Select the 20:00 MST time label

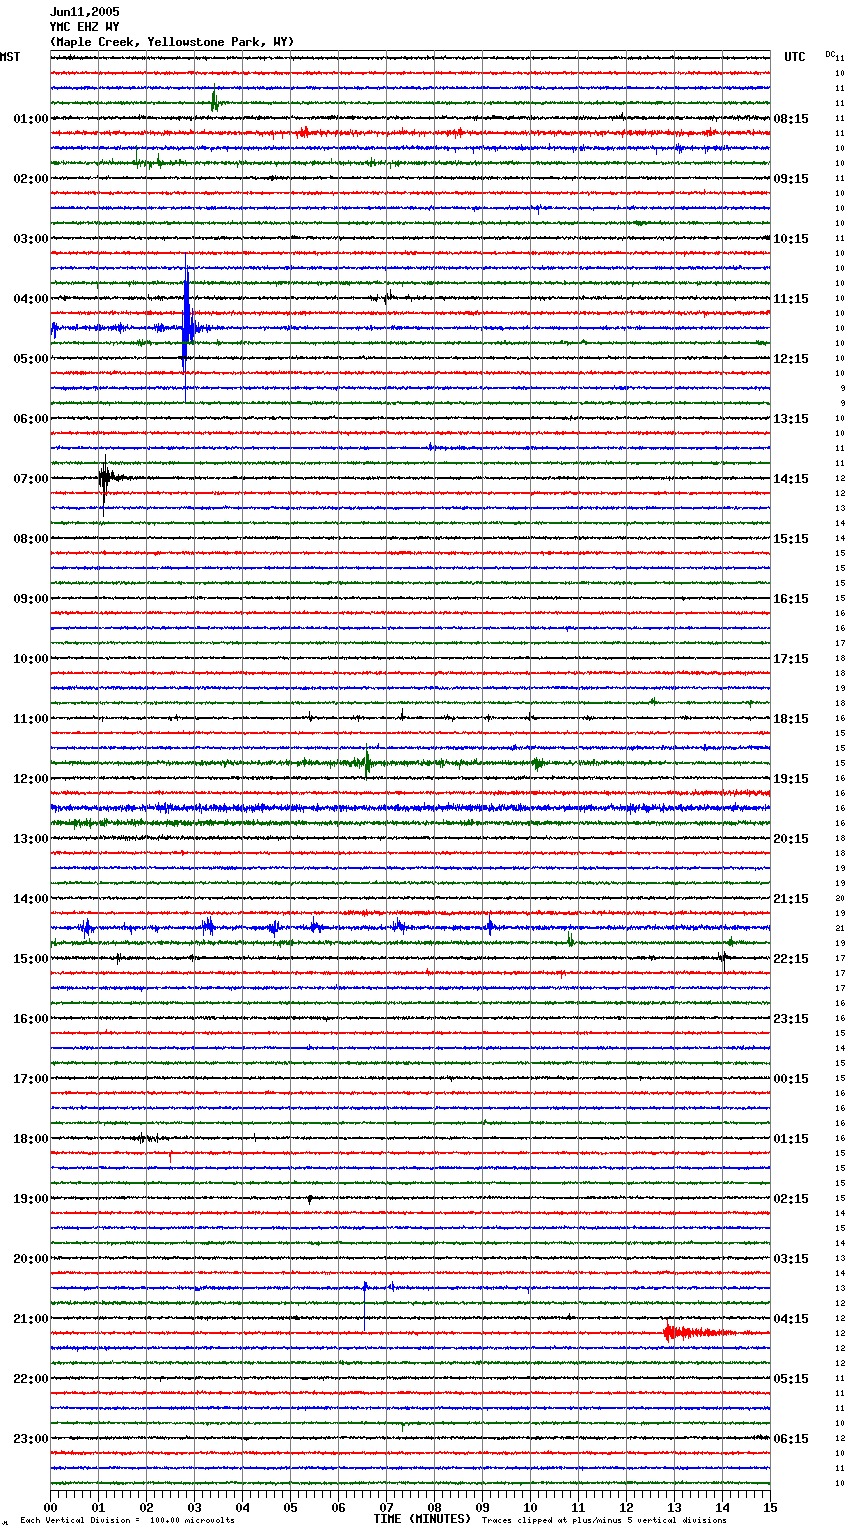[x=31, y=1259]
